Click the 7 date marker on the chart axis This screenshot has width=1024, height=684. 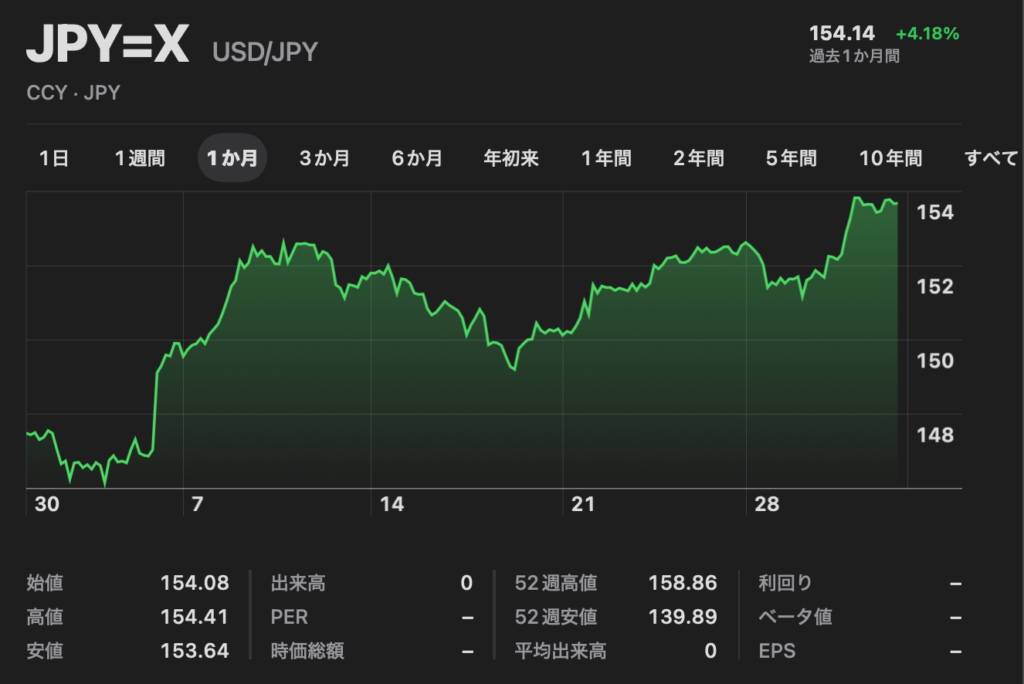coord(197,504)
